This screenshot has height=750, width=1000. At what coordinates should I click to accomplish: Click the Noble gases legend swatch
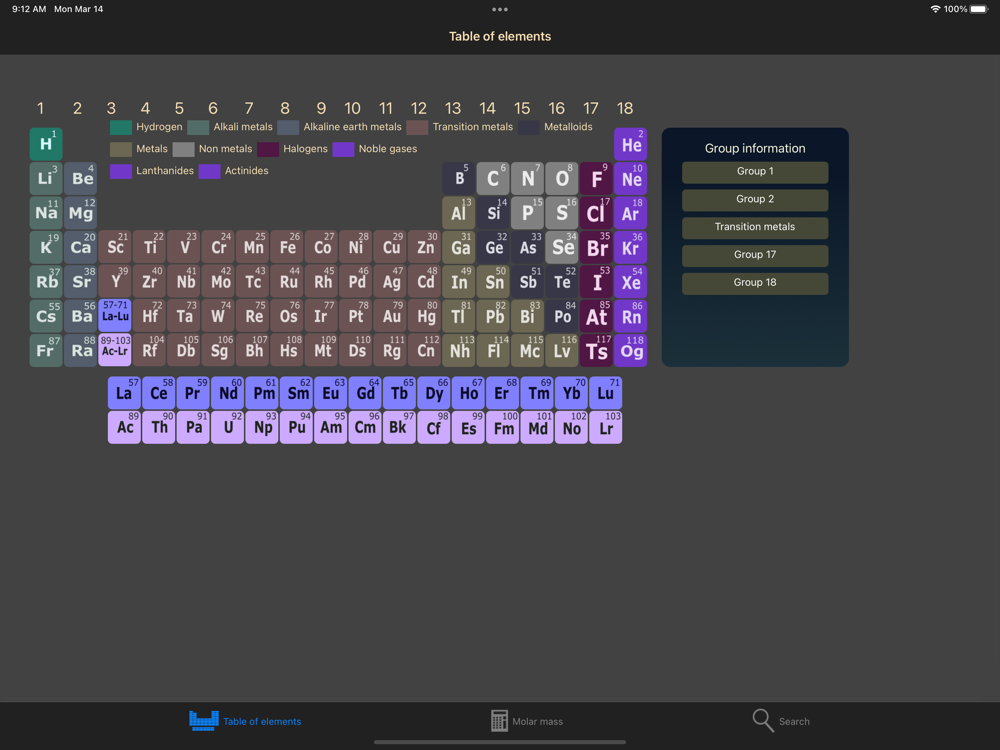coord(343,149)
